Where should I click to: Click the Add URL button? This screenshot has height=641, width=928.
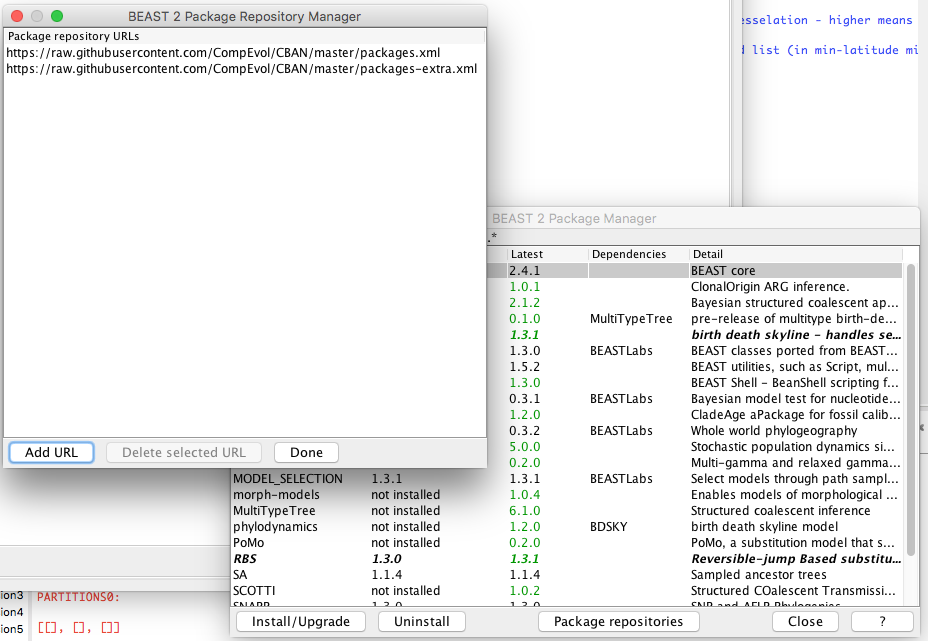coord(51,453)
